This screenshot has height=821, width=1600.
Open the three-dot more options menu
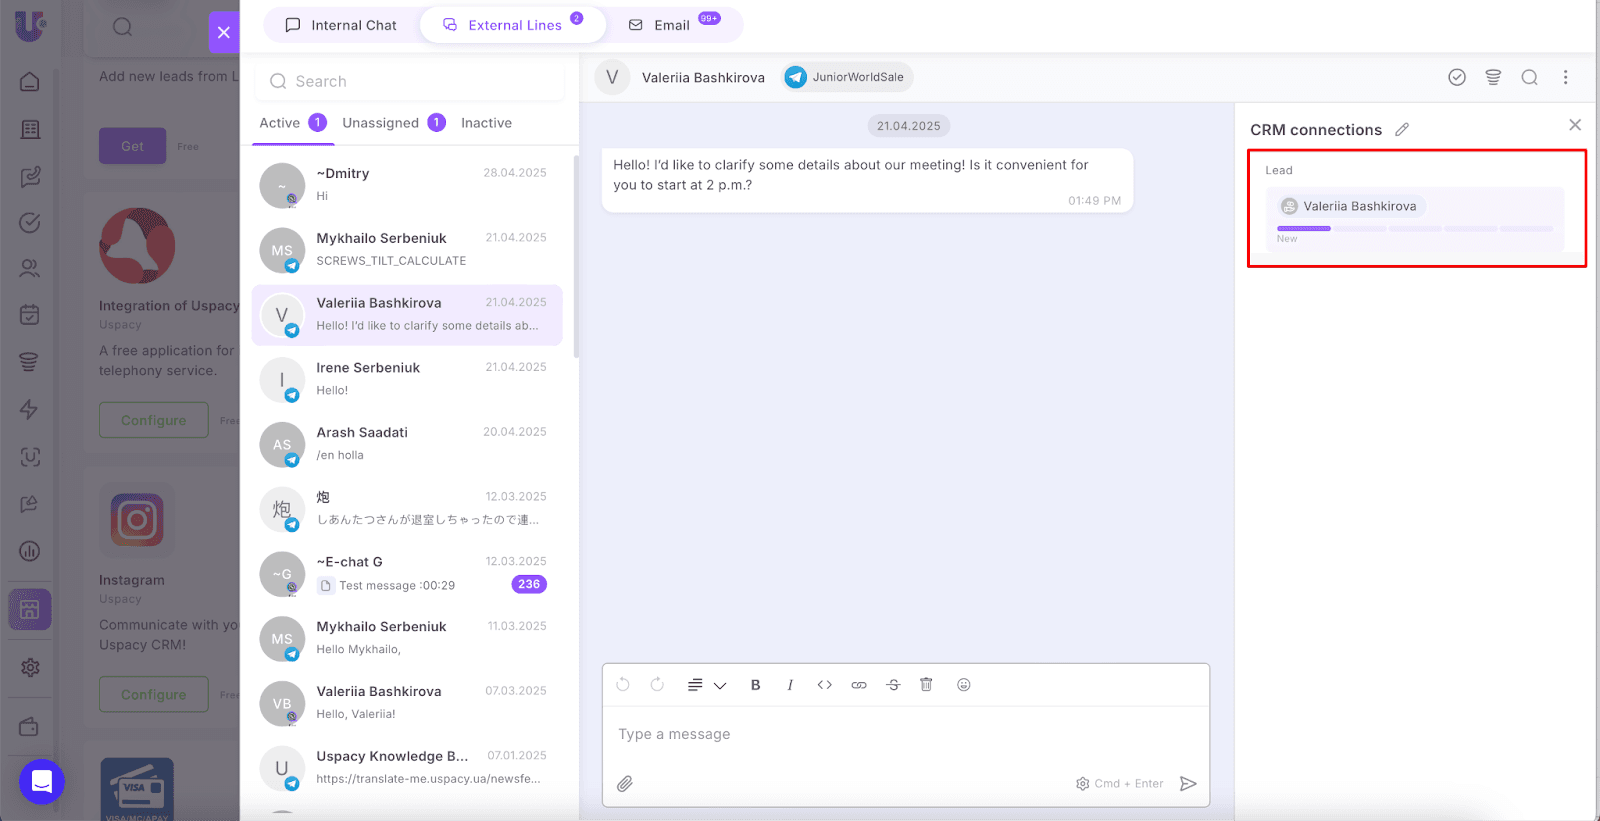[1565, 77]
